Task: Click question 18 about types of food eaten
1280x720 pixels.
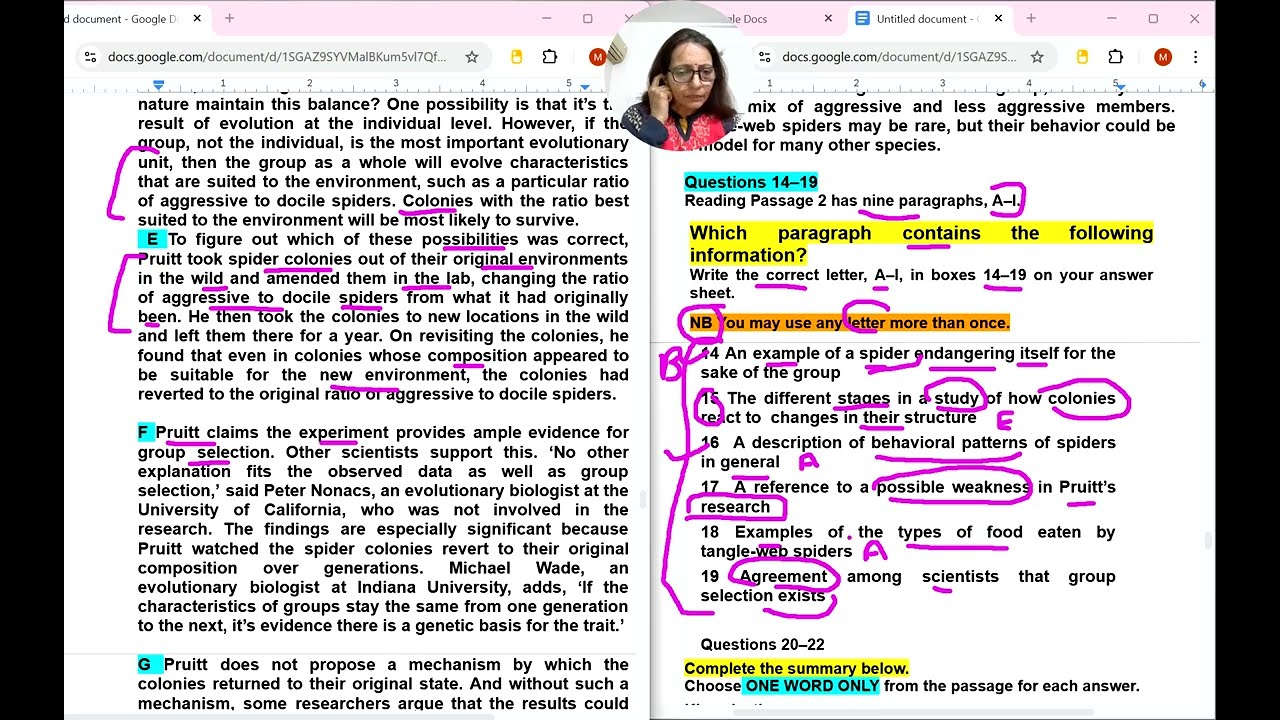Action: click(x=908, y=542)
